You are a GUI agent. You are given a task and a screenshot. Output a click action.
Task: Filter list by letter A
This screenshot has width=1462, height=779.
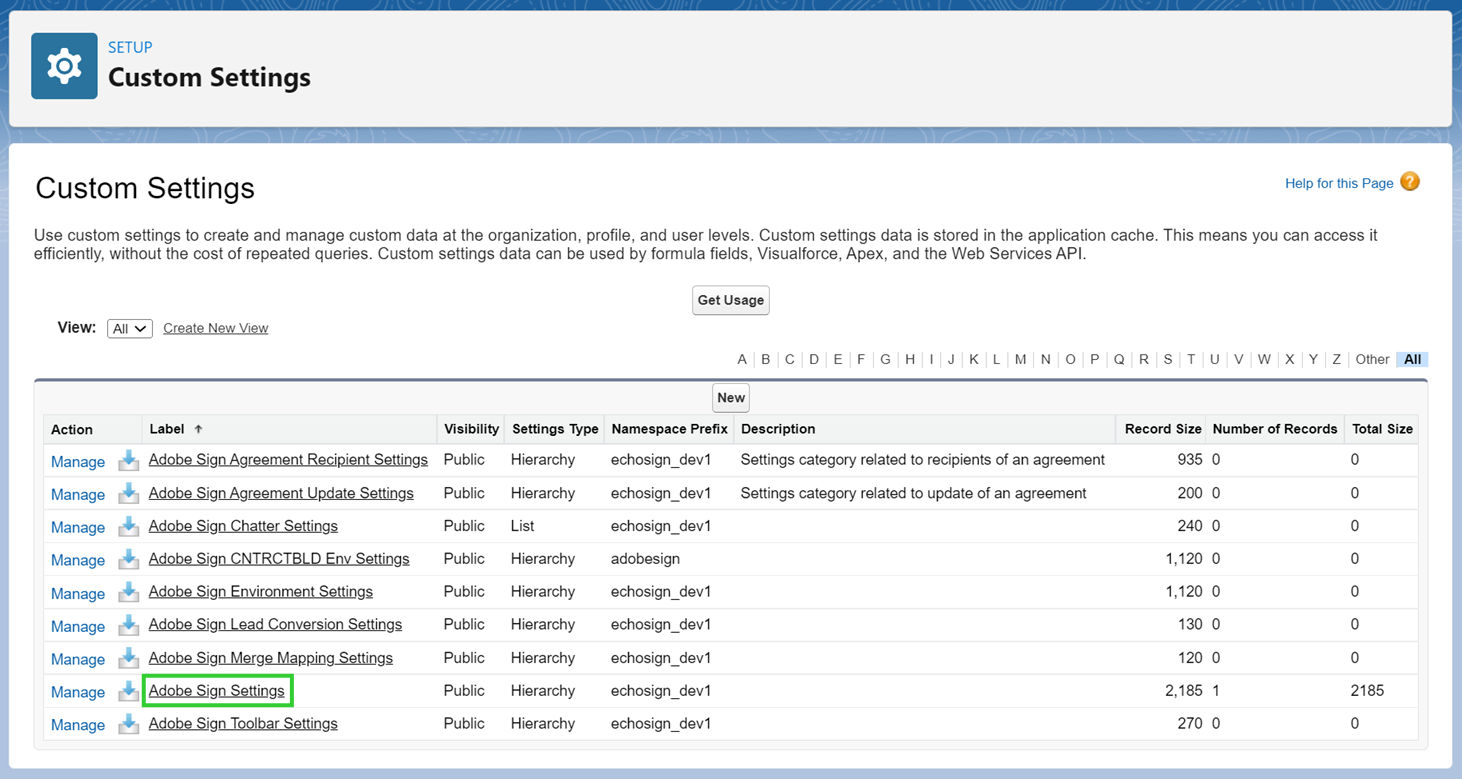click(x=742, y=359)
